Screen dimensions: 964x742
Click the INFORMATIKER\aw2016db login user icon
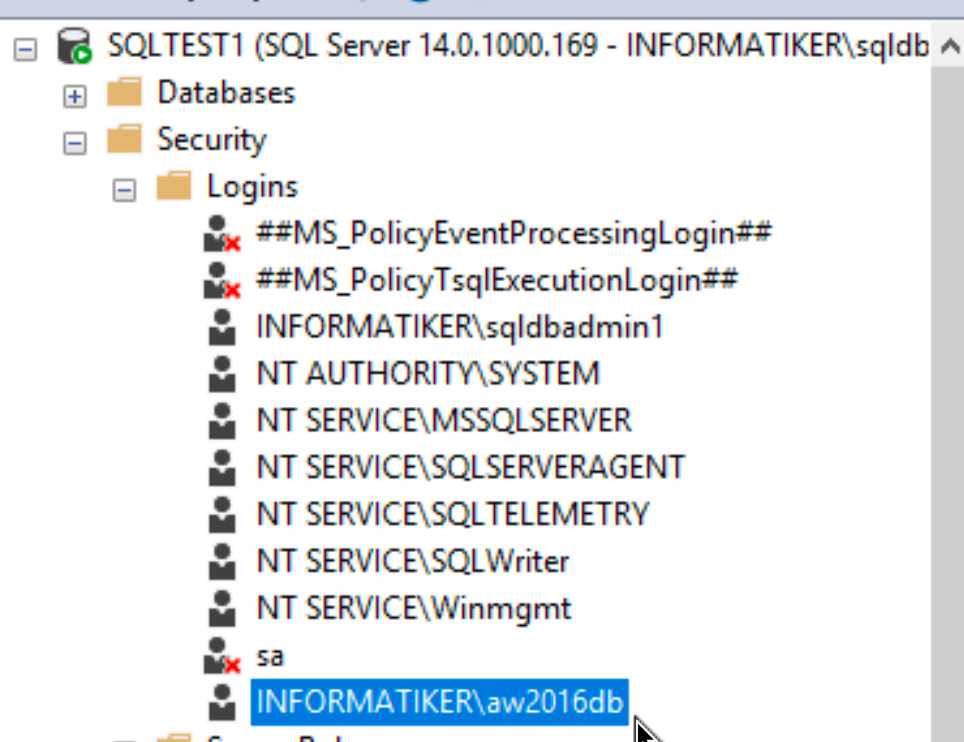click(x=222, y=702)
